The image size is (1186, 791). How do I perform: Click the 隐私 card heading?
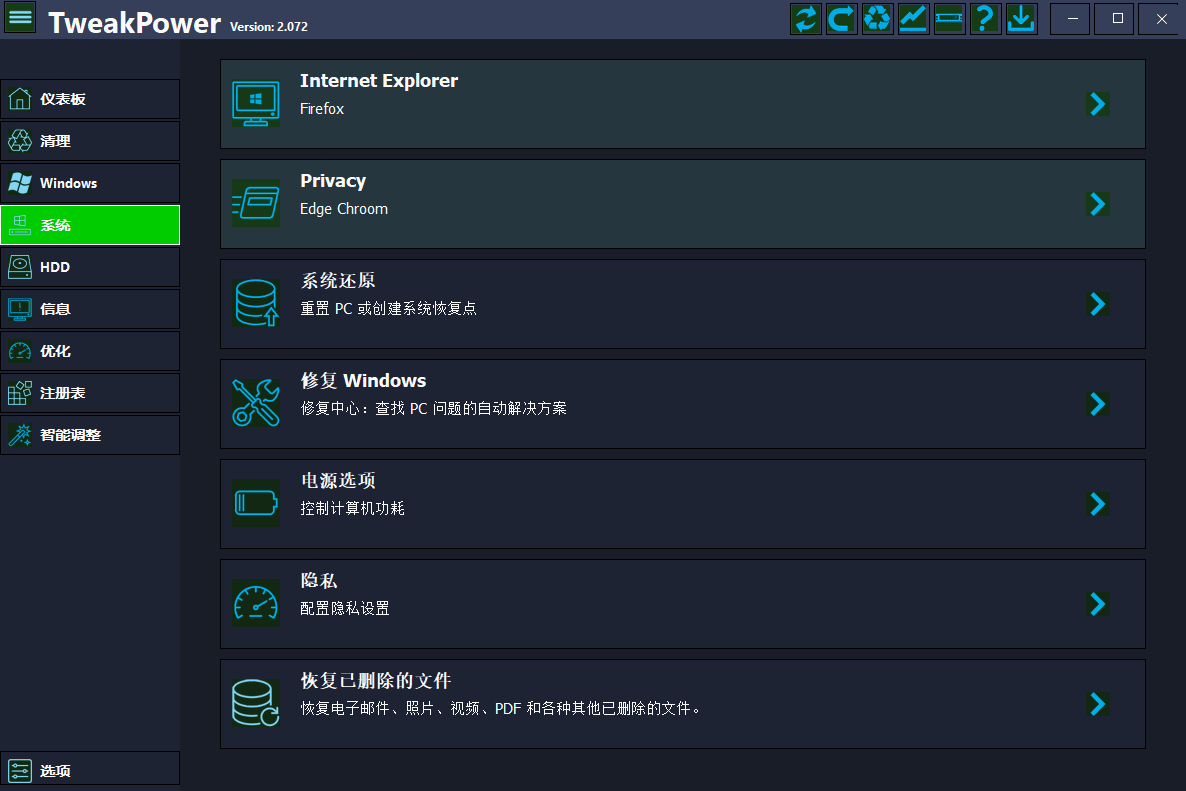(318, 580)
